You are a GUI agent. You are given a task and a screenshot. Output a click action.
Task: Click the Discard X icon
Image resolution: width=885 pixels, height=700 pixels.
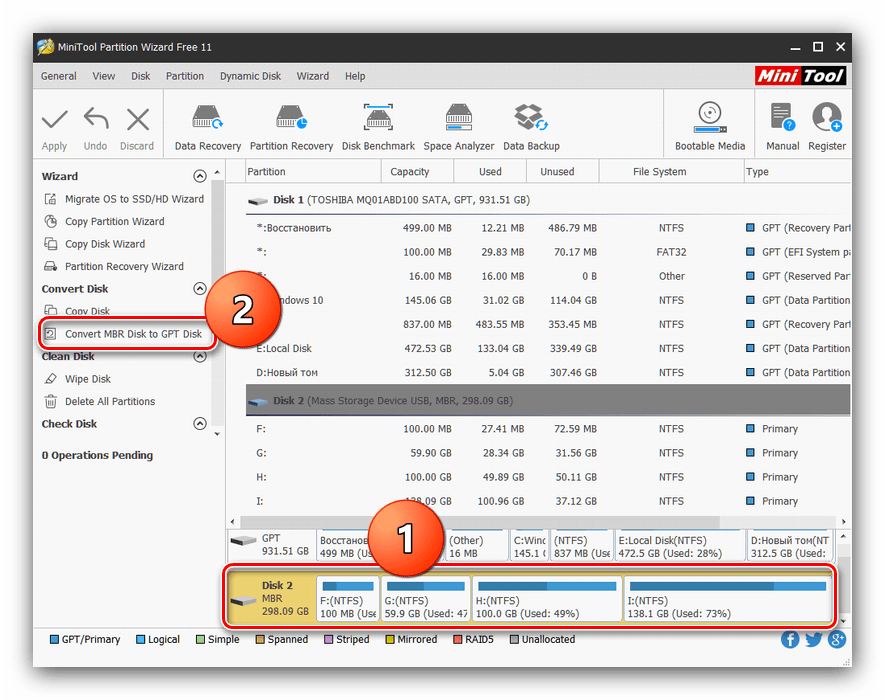coord(137,121)
